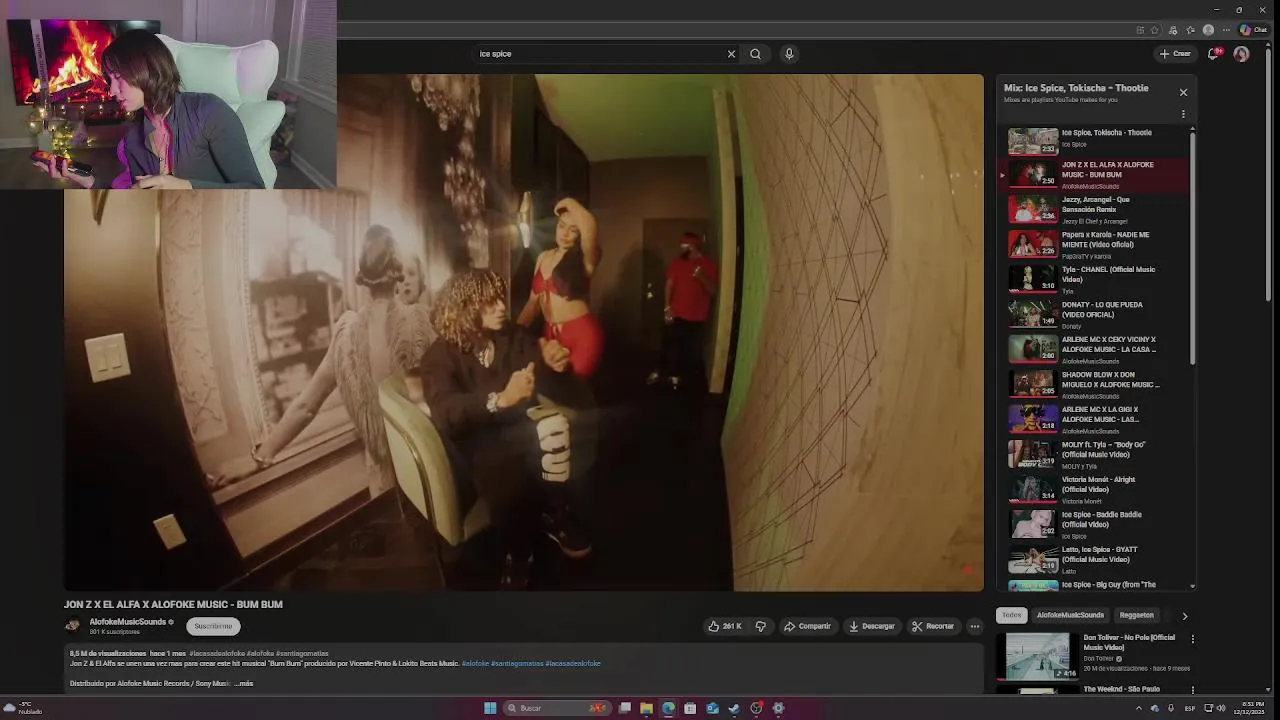The width and height of the screenshot is (1280, 720).
Task: Open more actions next to Recortar
Action: tap(975, 626)
